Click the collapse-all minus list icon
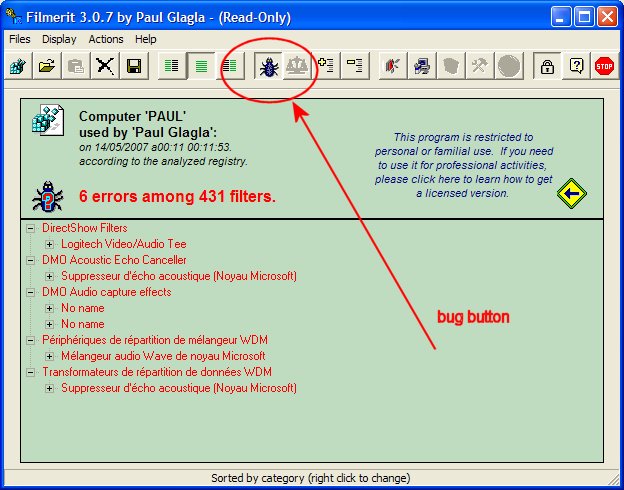 (x=355, y=66)
